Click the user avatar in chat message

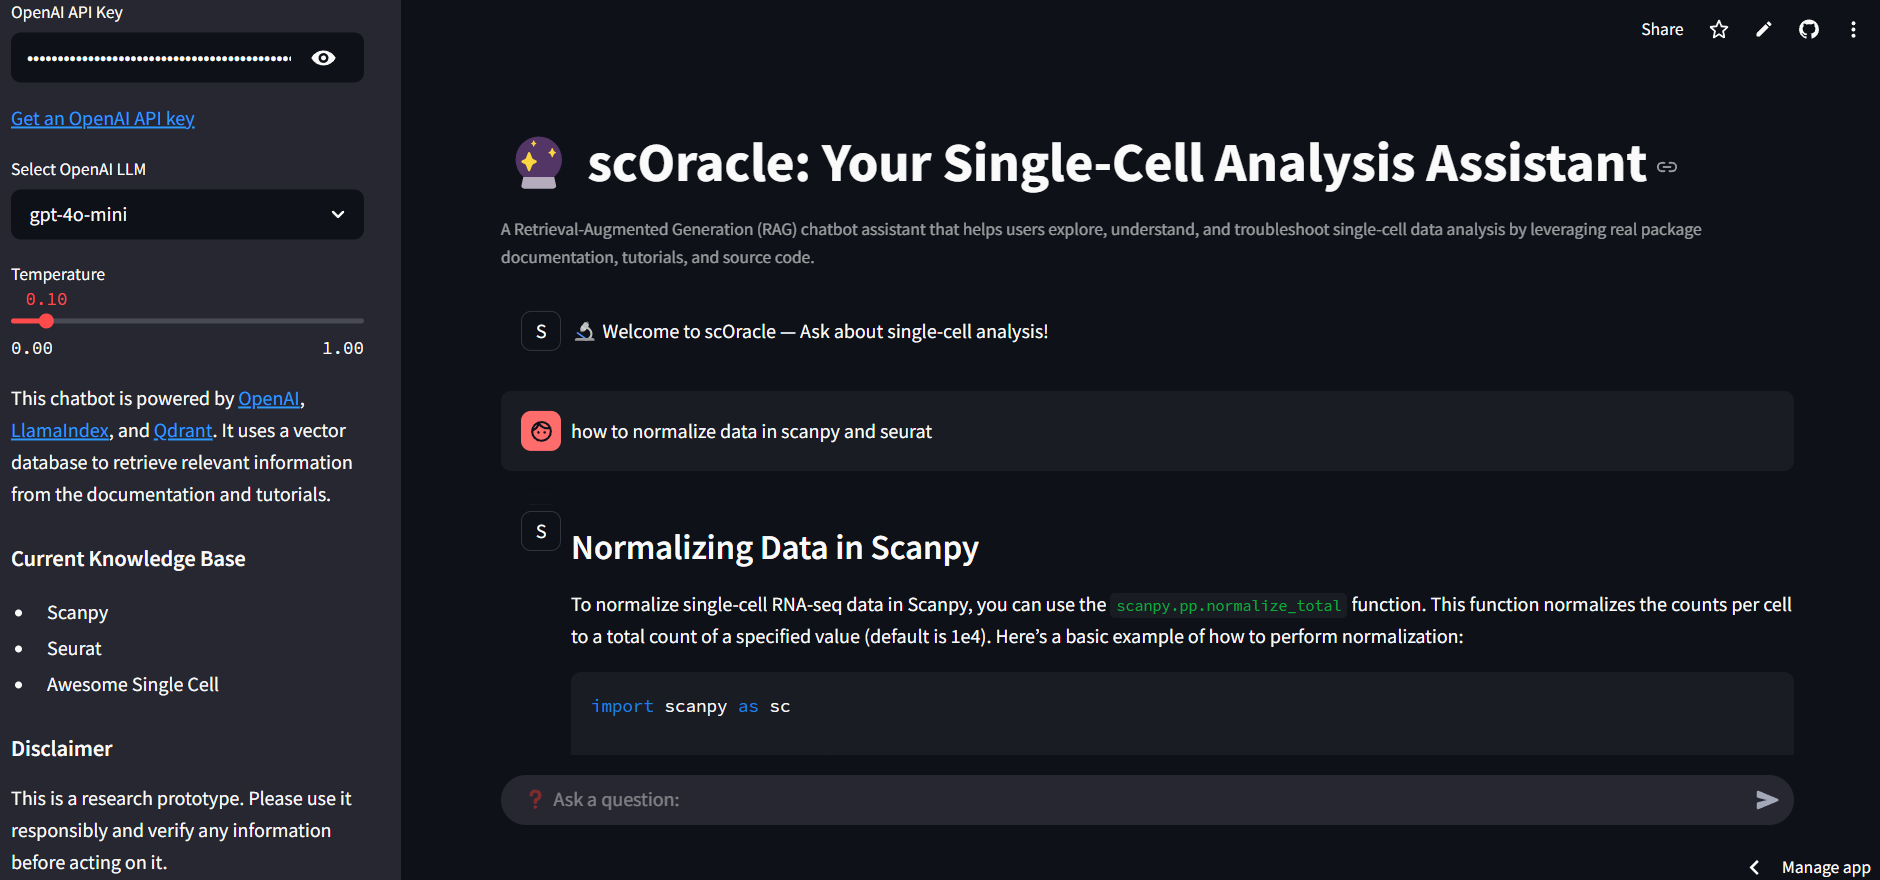point(541,431)
